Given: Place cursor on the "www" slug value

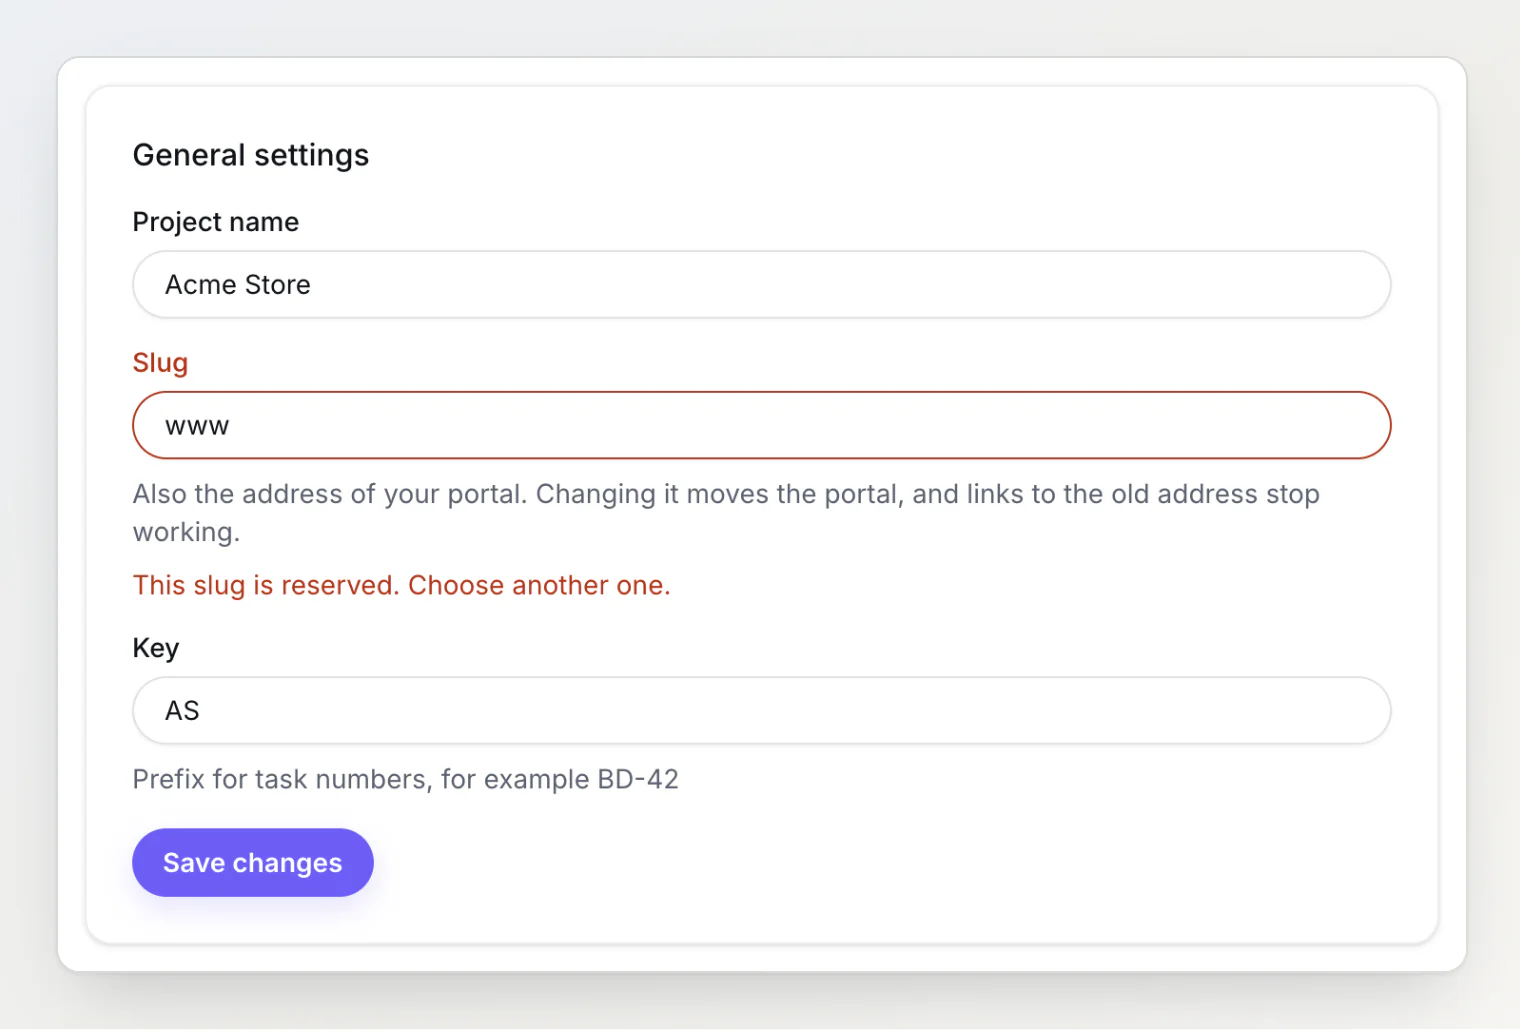Looking at the screenshot, I should click(197, 427).
